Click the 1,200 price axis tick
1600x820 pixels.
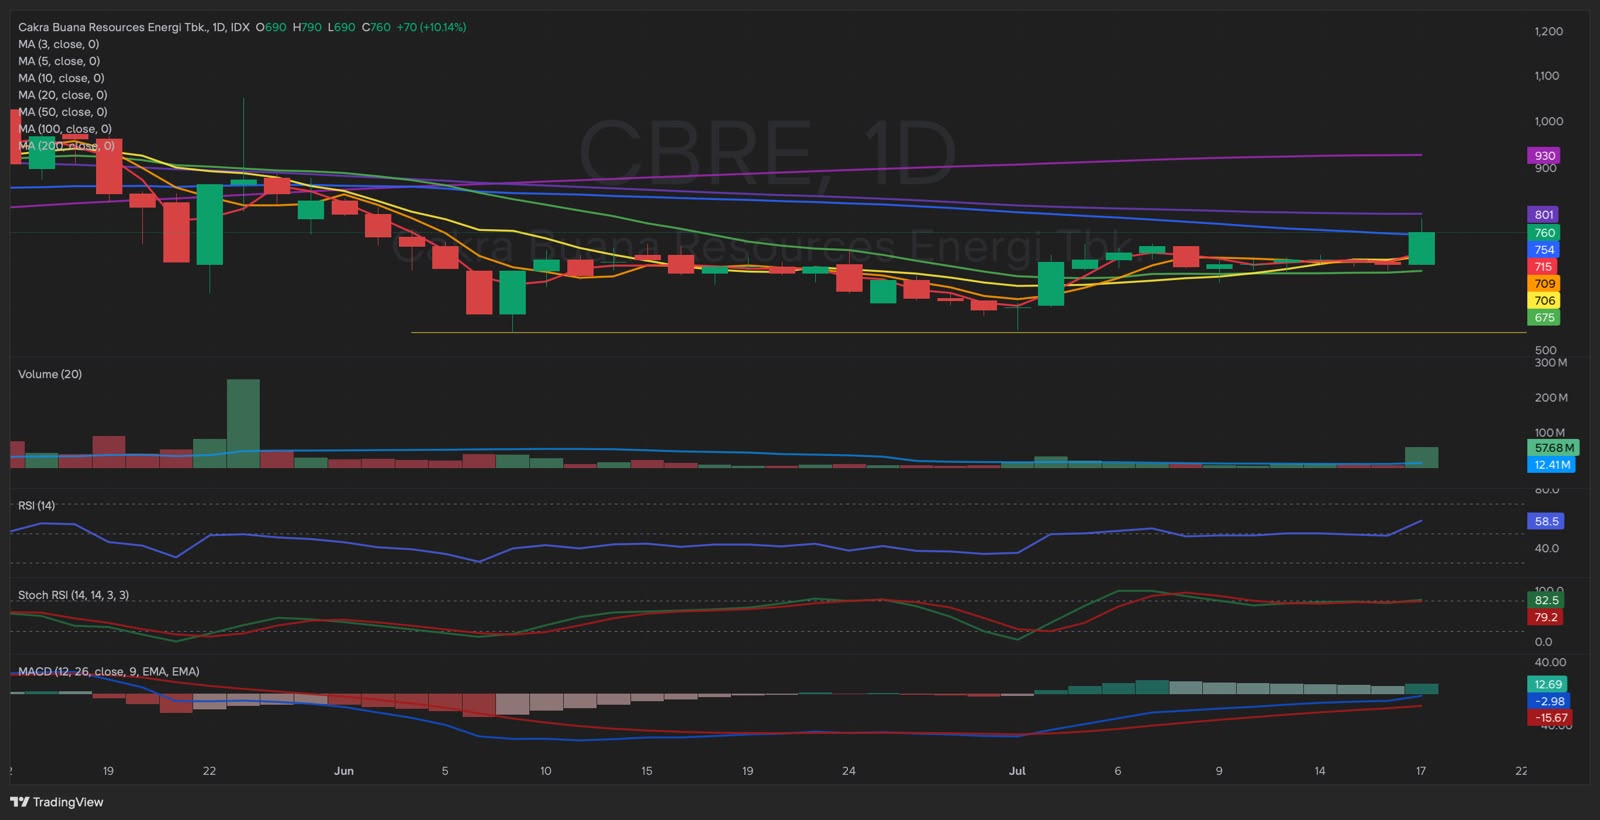tap(1548, 31)
